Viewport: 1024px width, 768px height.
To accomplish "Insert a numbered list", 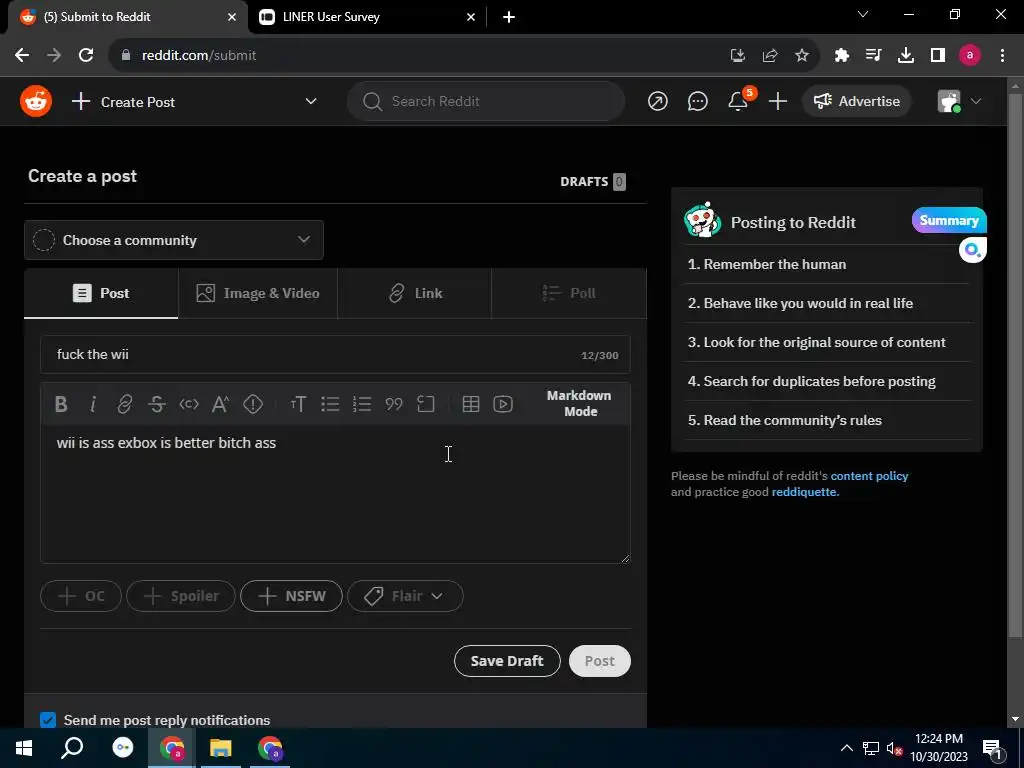I will [x=362, y=404].
